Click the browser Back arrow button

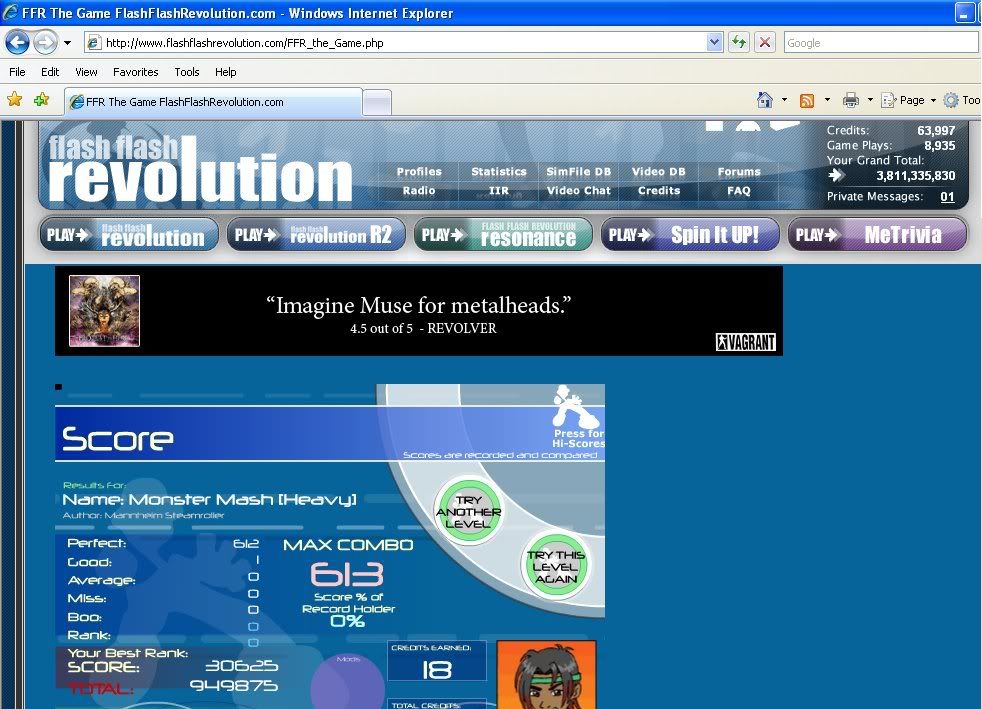pyautogui.click(x=18, y=43)
